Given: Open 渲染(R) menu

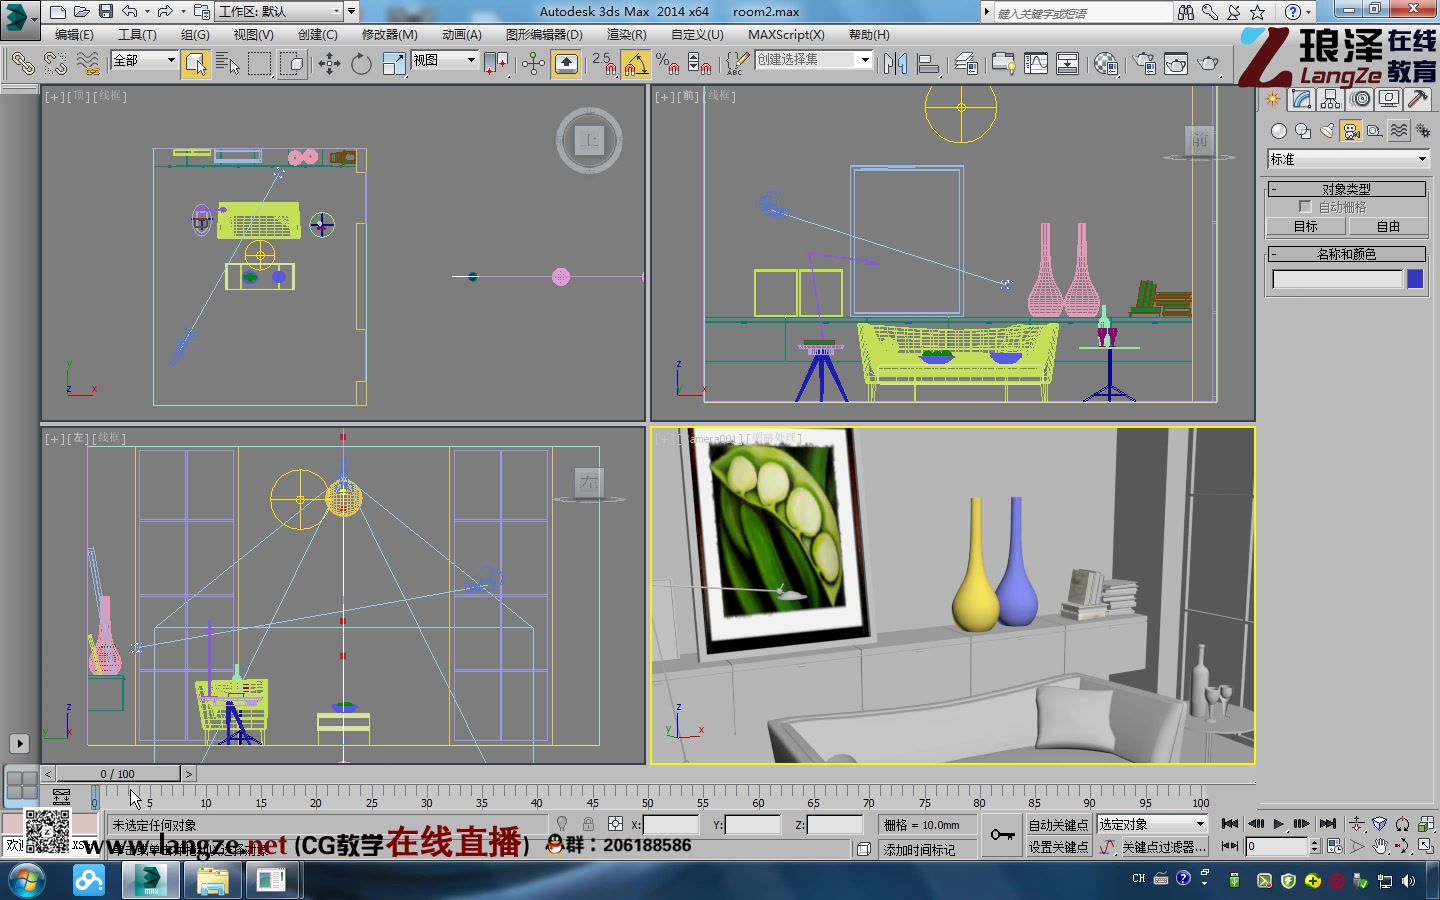Looking at the screenshot, I should click(x=626, y=34).
